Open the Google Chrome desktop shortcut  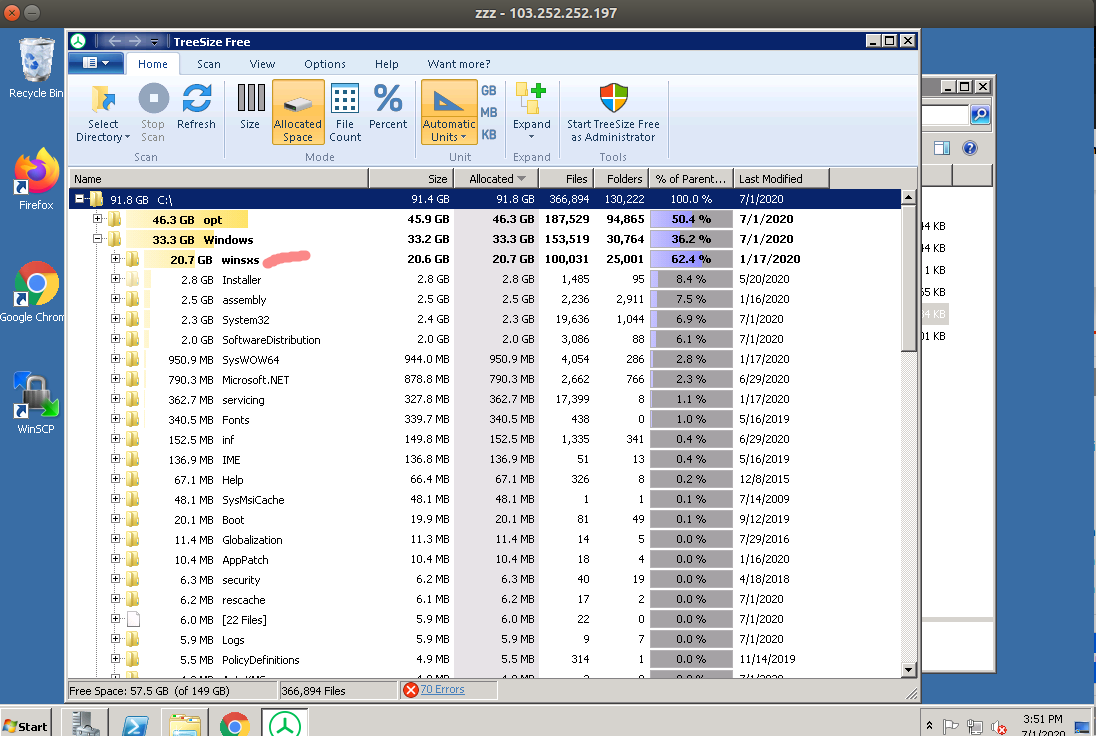click(x=34, y=291)
